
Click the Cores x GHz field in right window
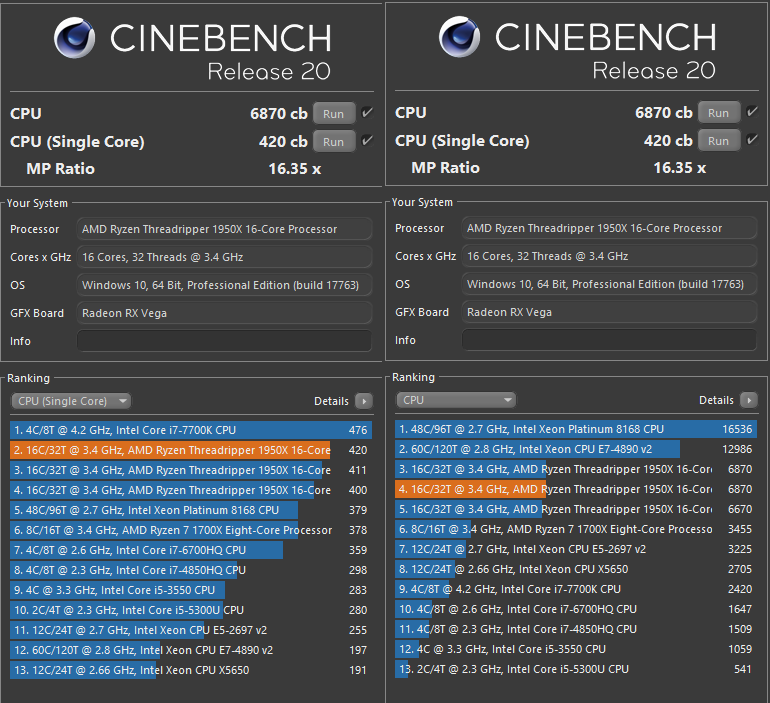pos(609,256)
